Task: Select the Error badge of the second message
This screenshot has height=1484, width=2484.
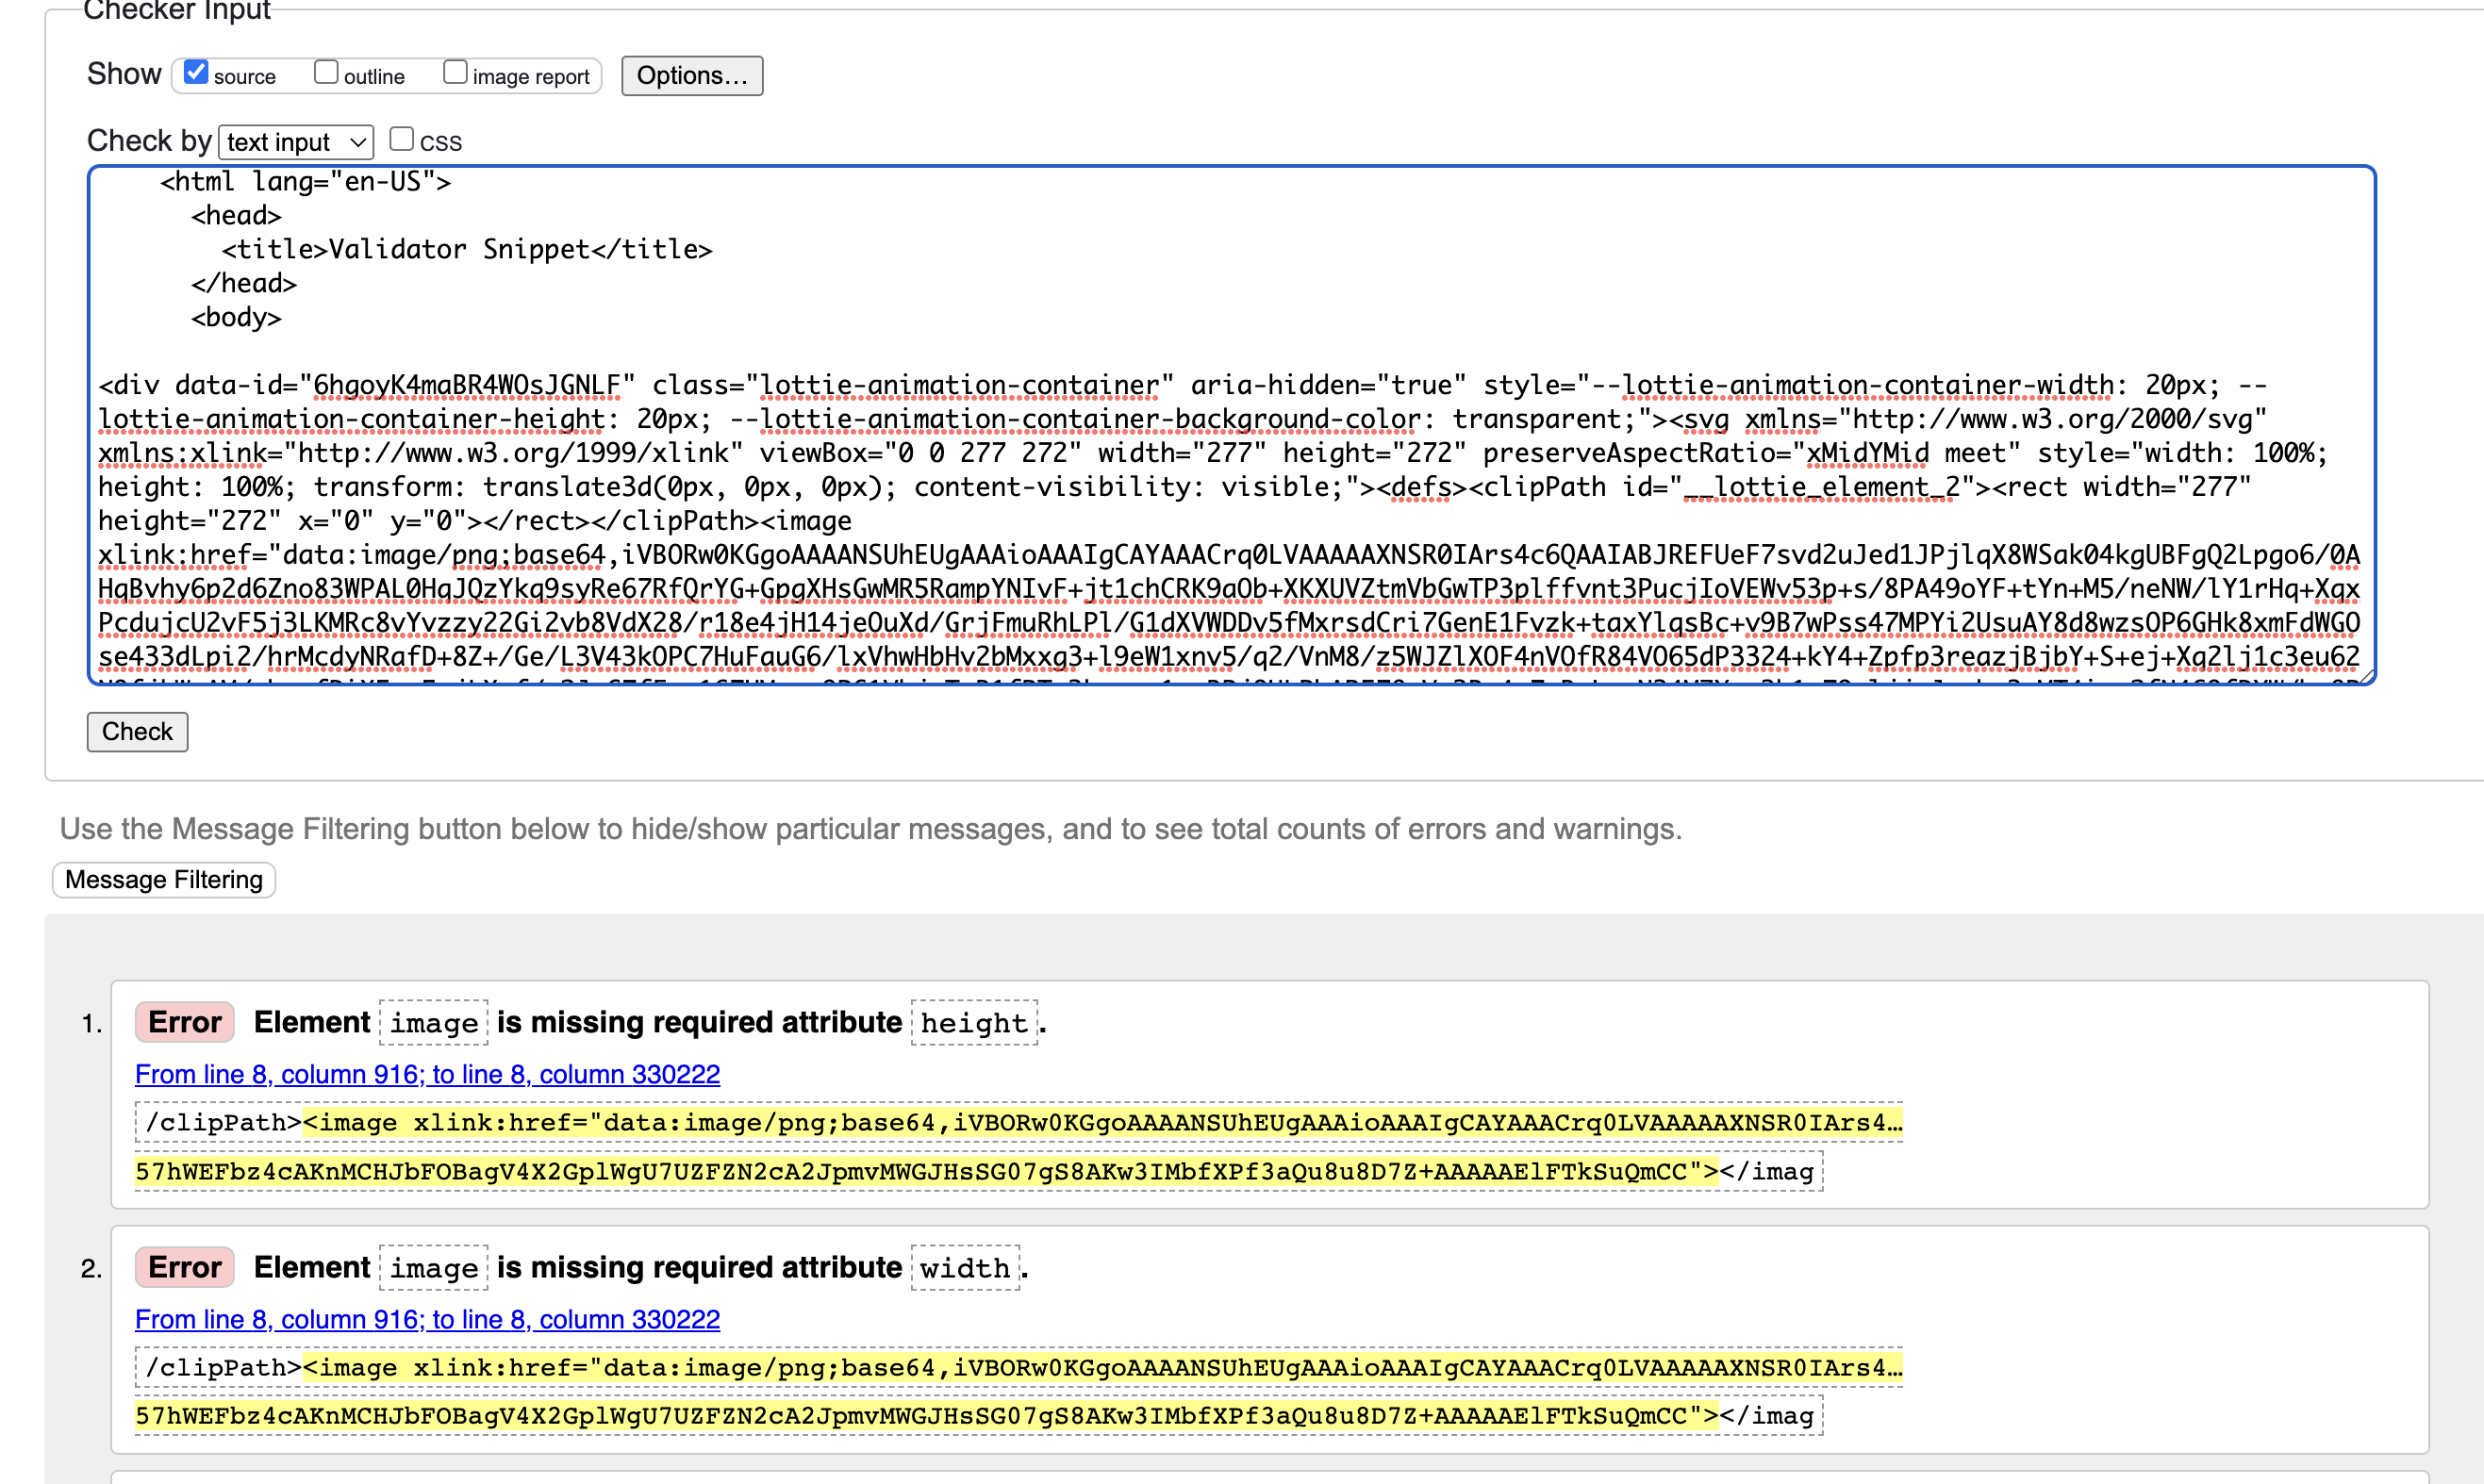Action: (184, 1266)
